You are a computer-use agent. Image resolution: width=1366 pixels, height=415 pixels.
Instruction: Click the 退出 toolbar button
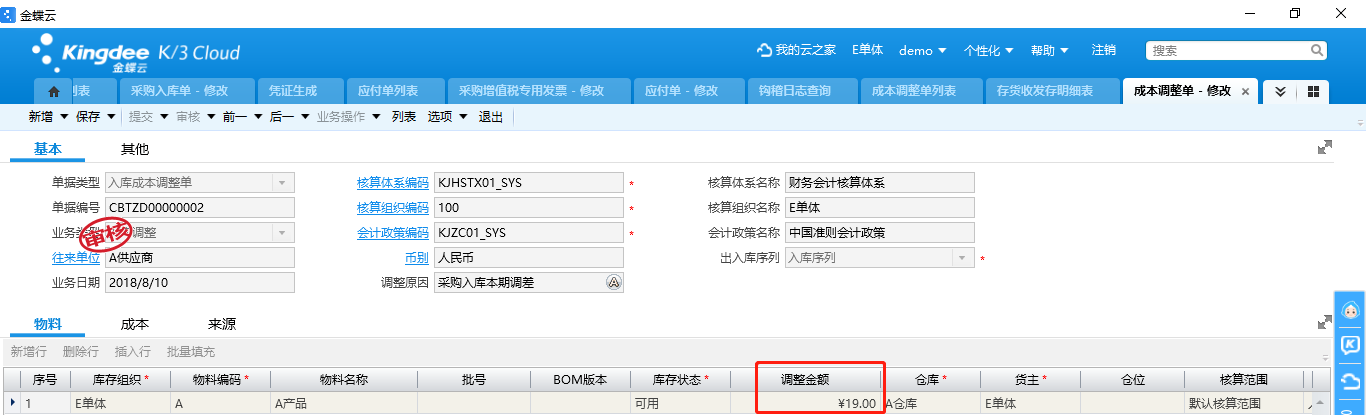click(491, 117)
